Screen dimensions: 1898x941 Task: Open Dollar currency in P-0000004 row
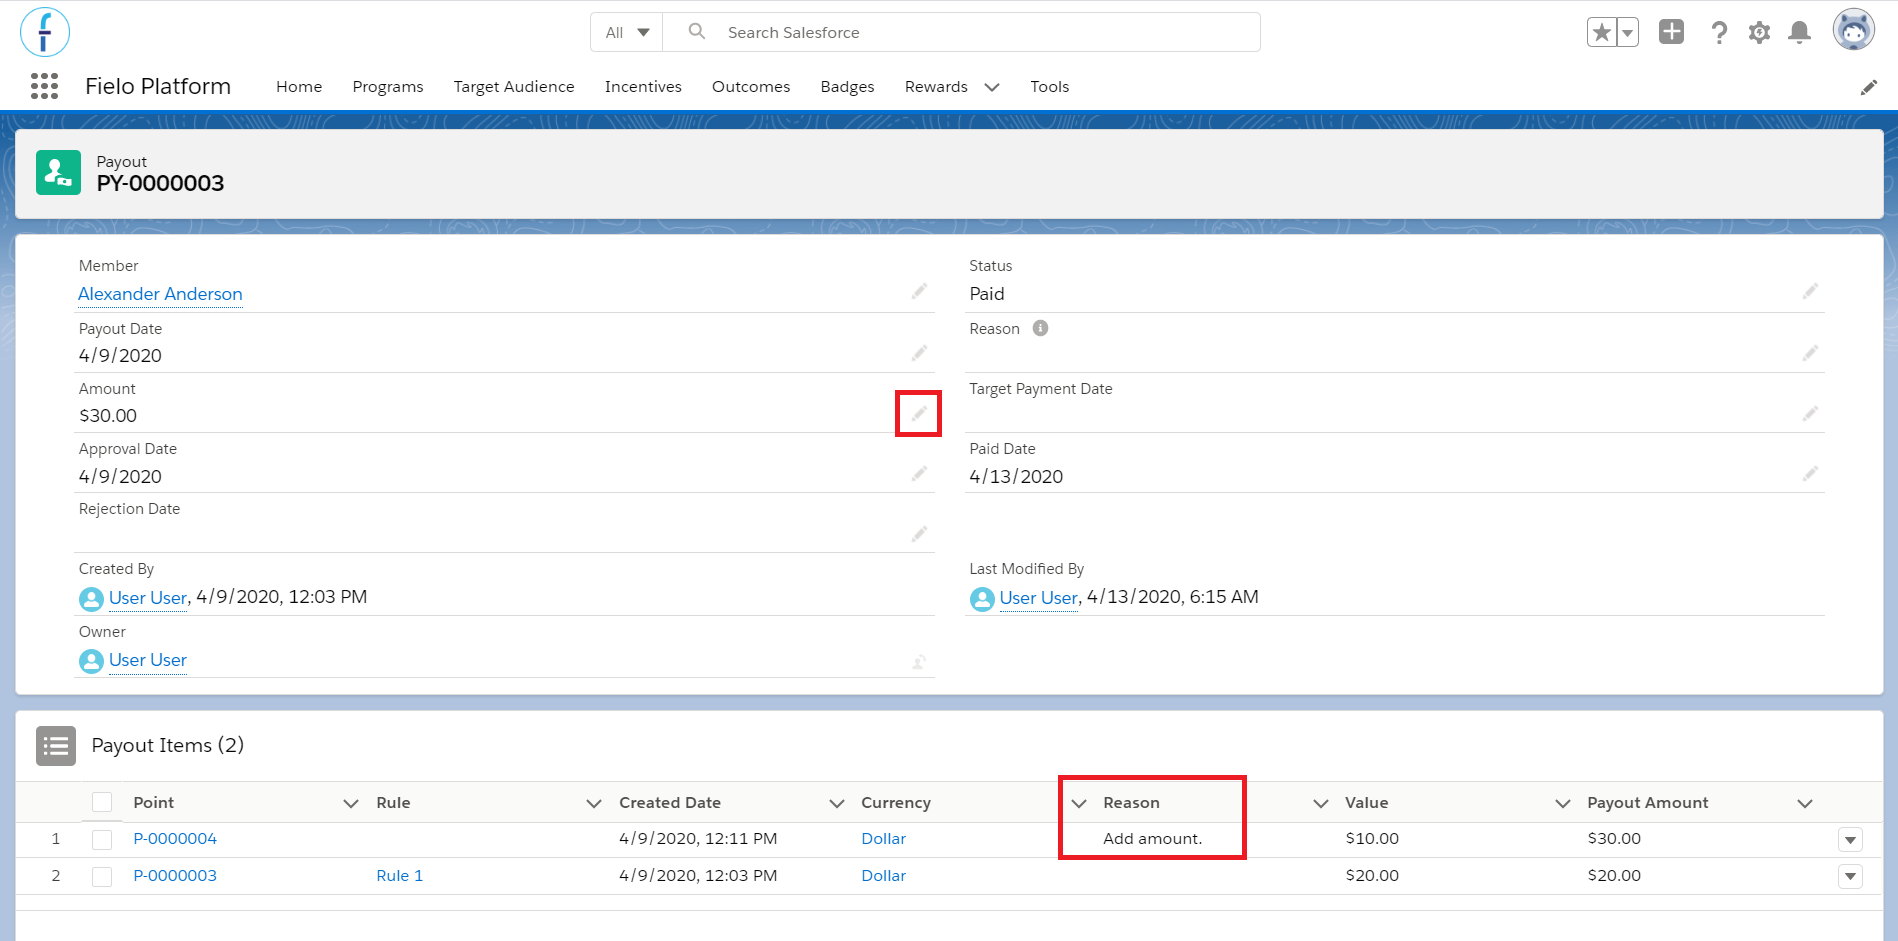883,839
